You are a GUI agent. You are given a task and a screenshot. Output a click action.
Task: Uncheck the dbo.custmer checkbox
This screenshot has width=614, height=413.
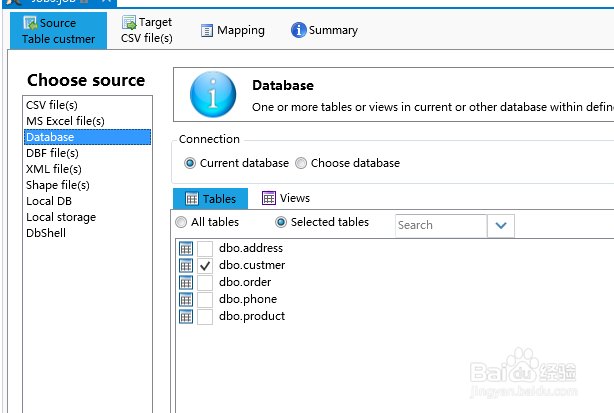205,266
